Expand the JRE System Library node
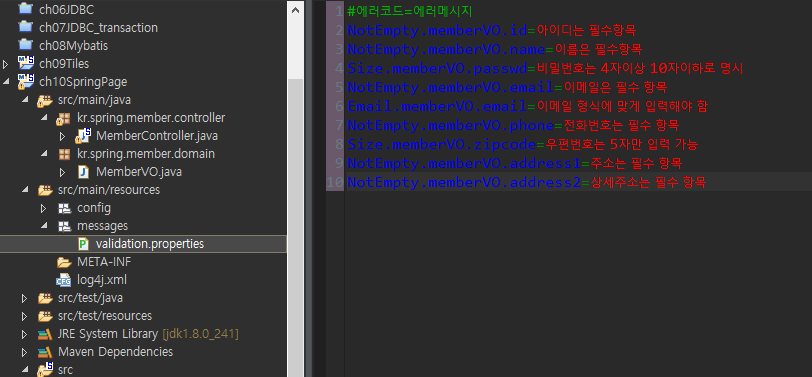Viewport: 812px width, 377px height. click(x=24, y=335)
